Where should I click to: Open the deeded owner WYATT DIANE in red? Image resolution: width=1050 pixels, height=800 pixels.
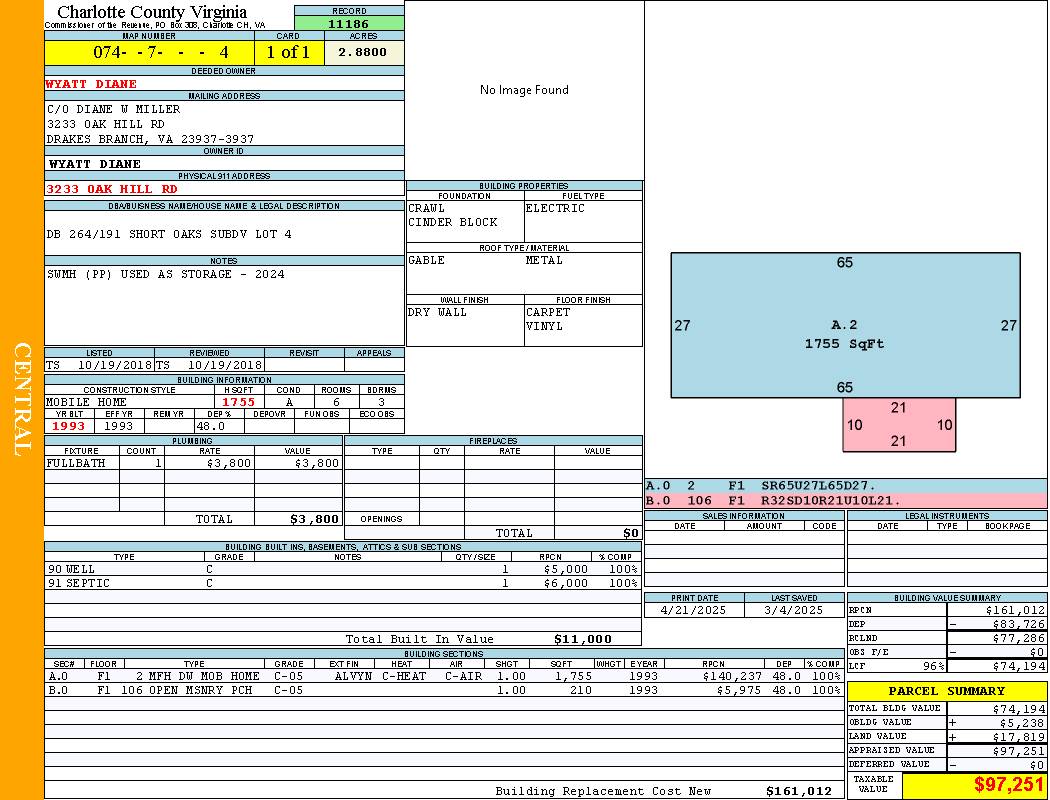pyautogui.click(x=92, y=84)
